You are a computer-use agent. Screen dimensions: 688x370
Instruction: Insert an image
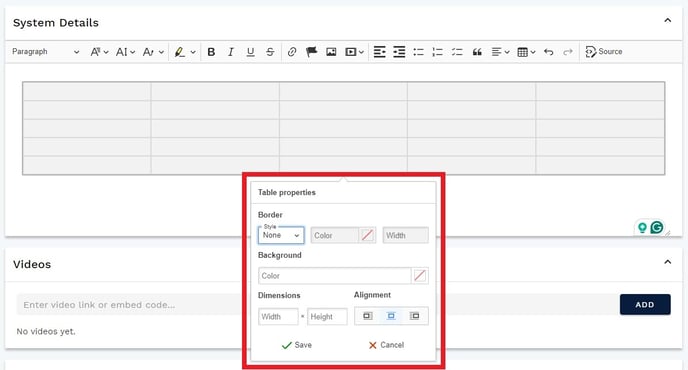(x=331, y=52)
